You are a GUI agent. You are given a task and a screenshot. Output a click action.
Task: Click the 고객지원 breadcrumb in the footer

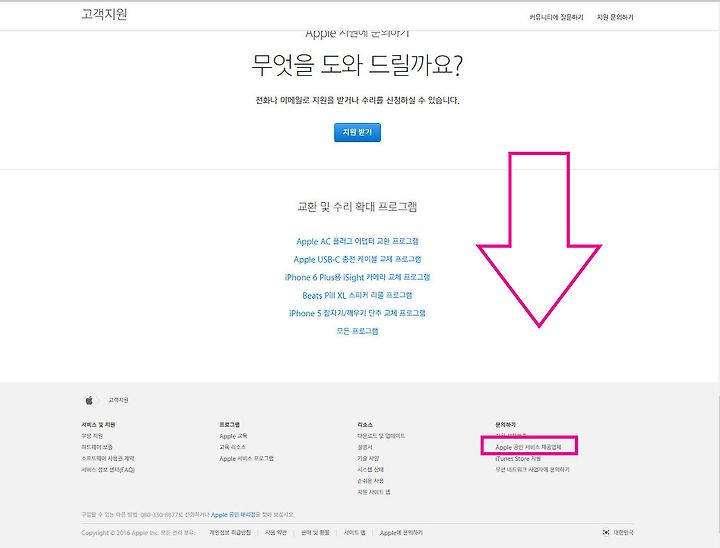click(118, 400)
